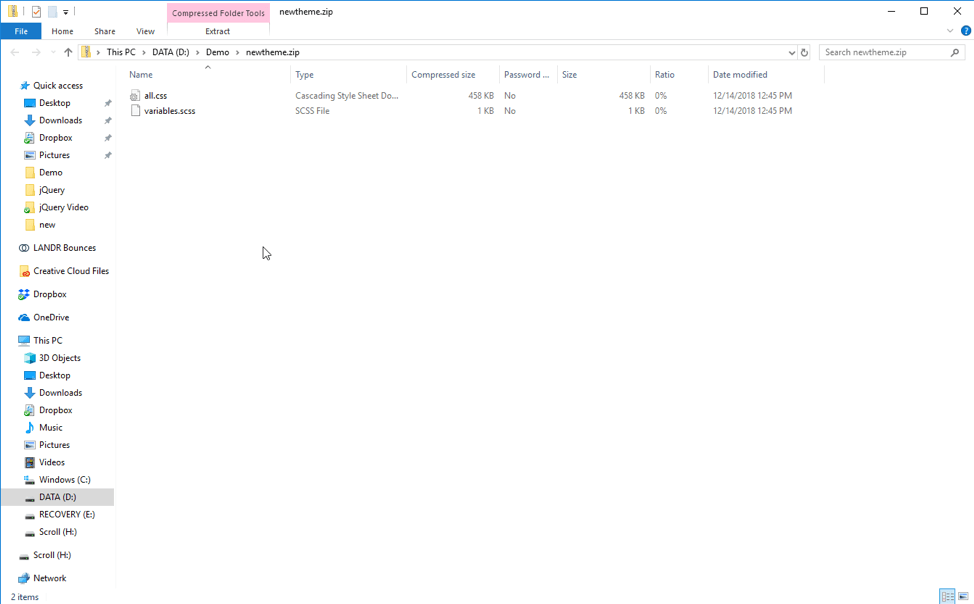Click Scroll (H:) drive under This PC
Image resolution: width=974 pixels, height=604 pixels.
(58, 532)
